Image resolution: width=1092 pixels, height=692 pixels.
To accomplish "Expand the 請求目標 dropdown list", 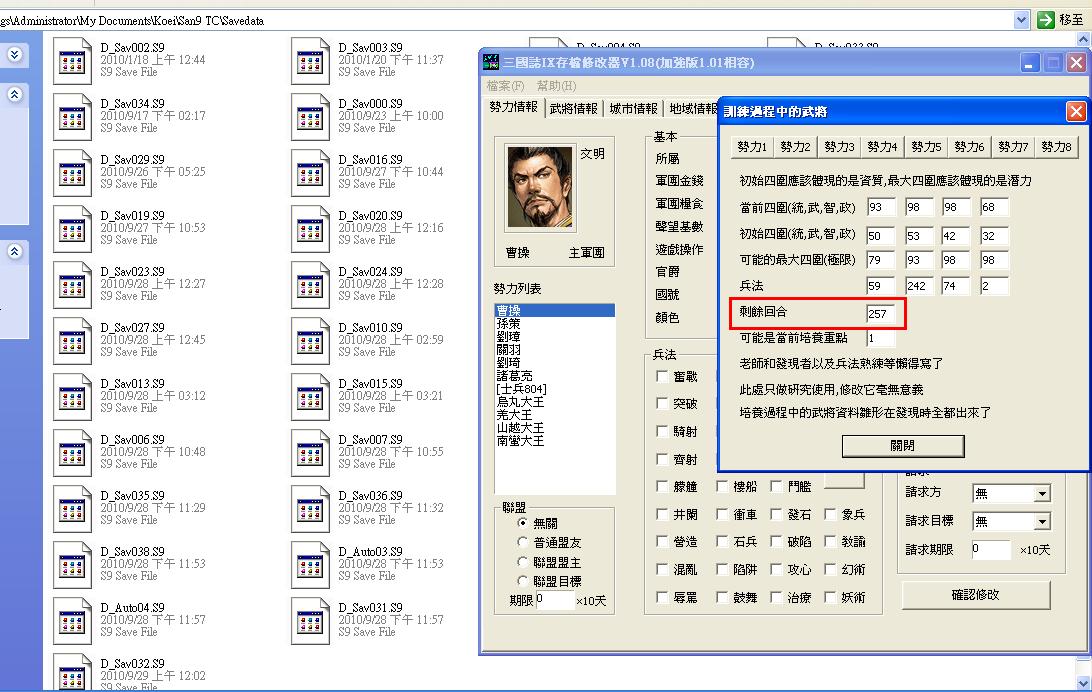I will click(x=1042, y=521).
